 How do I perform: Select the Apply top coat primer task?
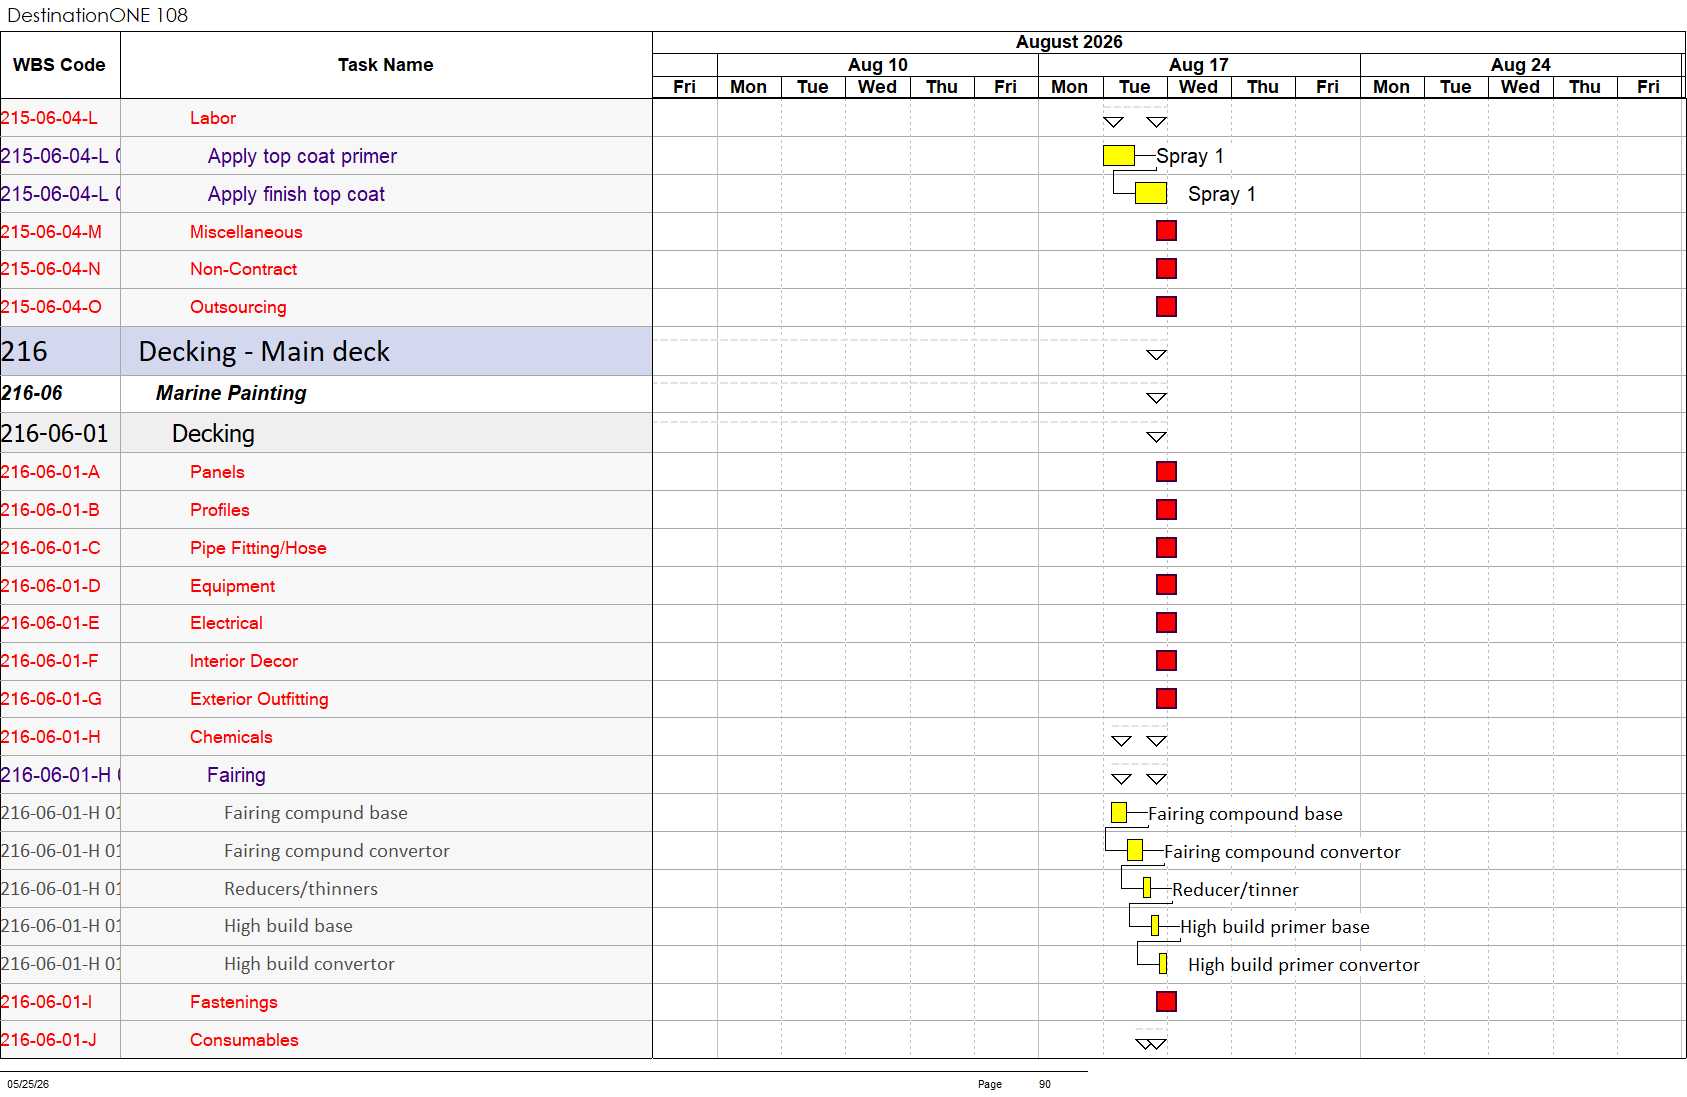302,156
